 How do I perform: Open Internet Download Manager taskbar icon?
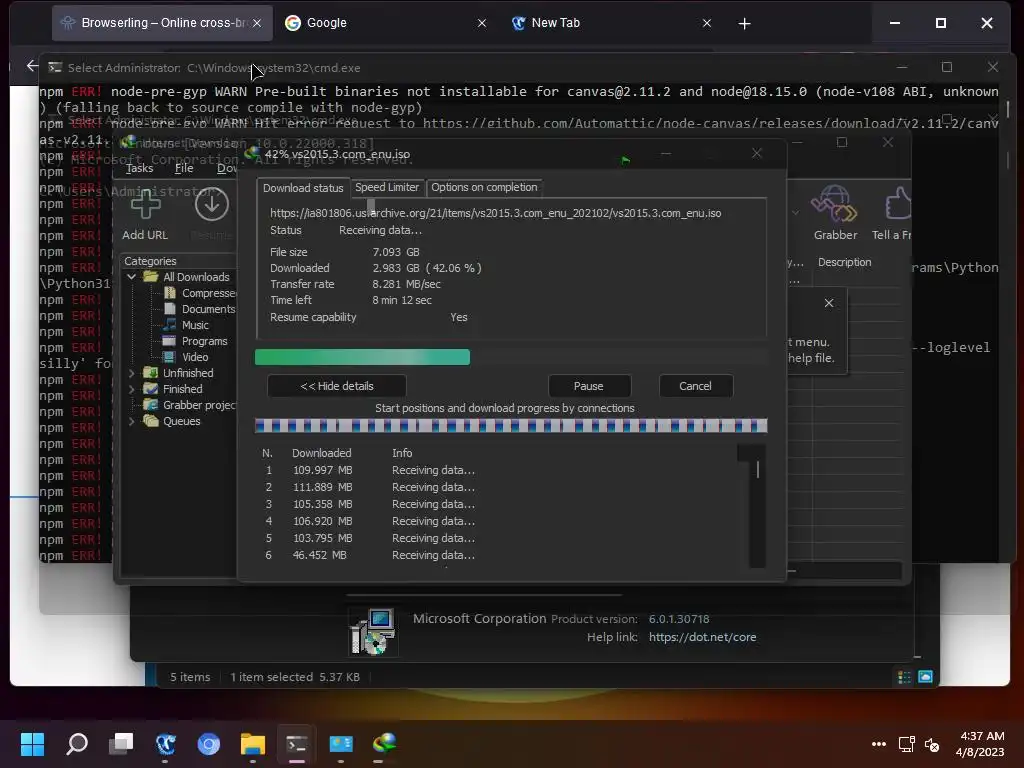385,744
